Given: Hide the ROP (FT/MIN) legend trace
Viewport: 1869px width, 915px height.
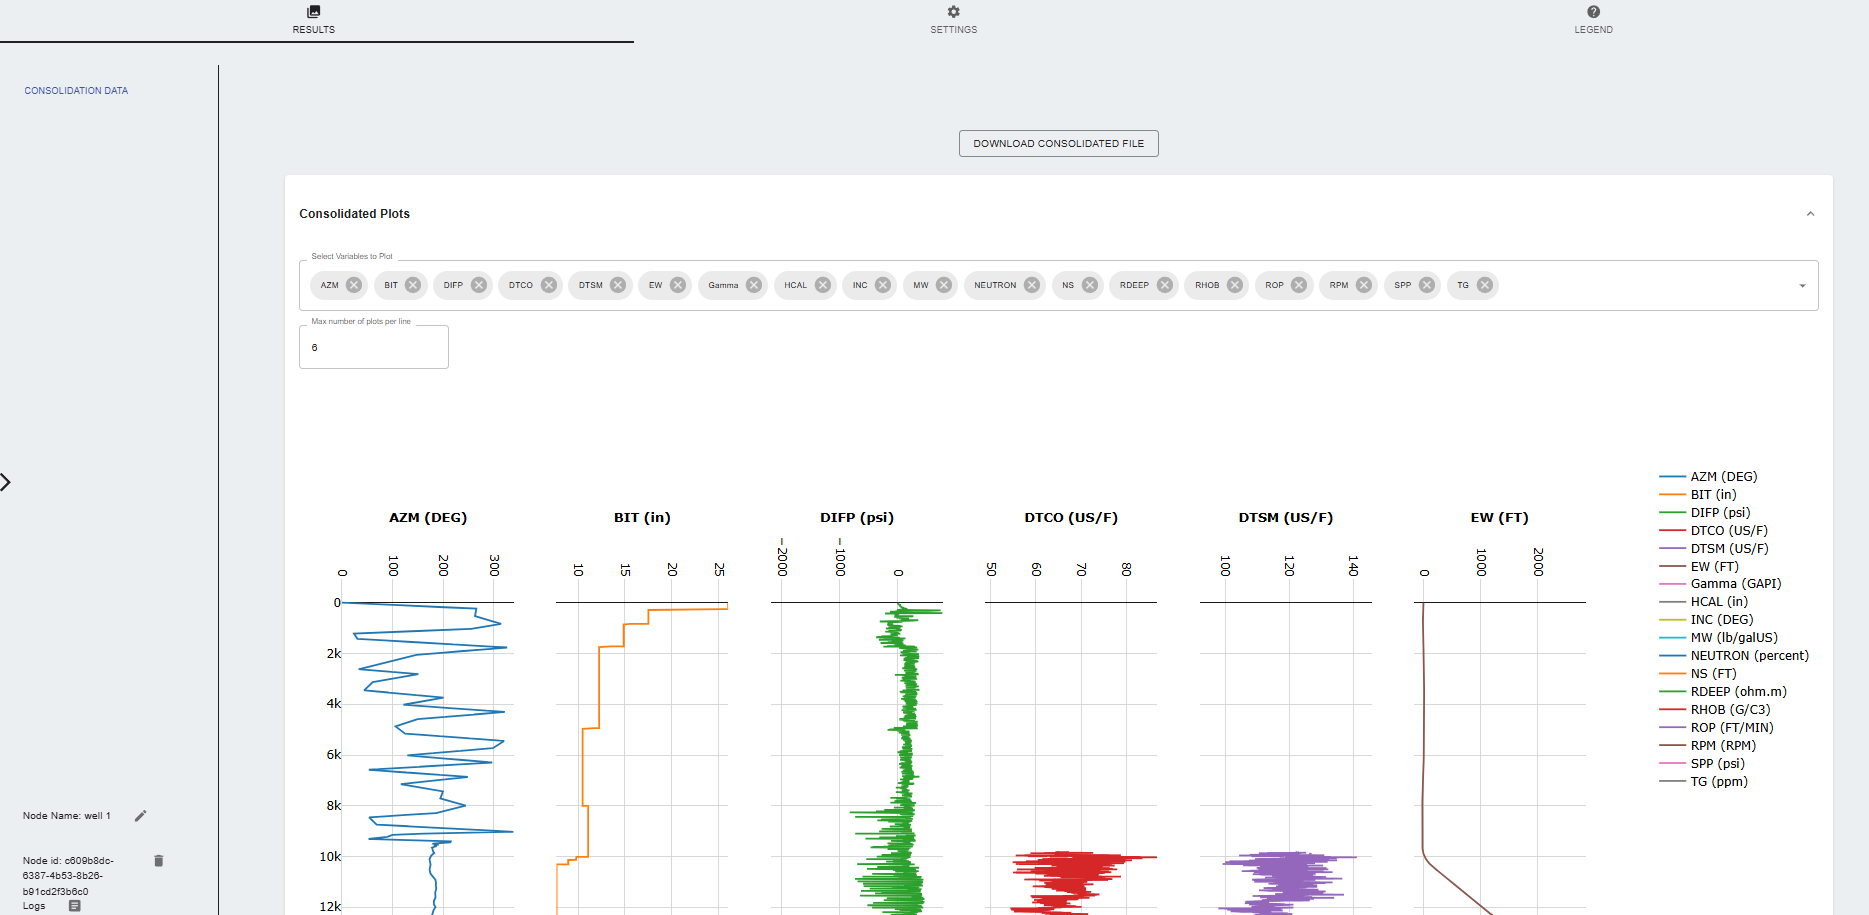Looking at the screenshot, I should pyautogui.click(x=1731, y=728).
